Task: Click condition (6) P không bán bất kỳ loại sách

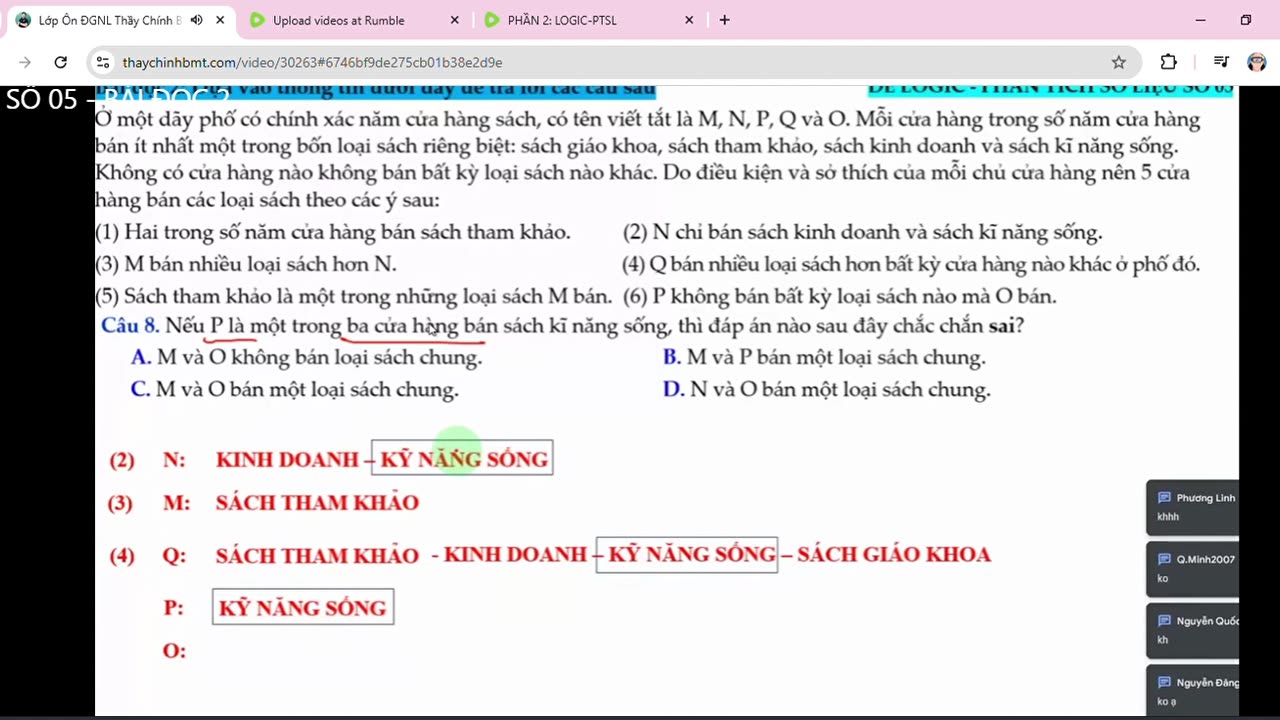Action: click(839, 297)
